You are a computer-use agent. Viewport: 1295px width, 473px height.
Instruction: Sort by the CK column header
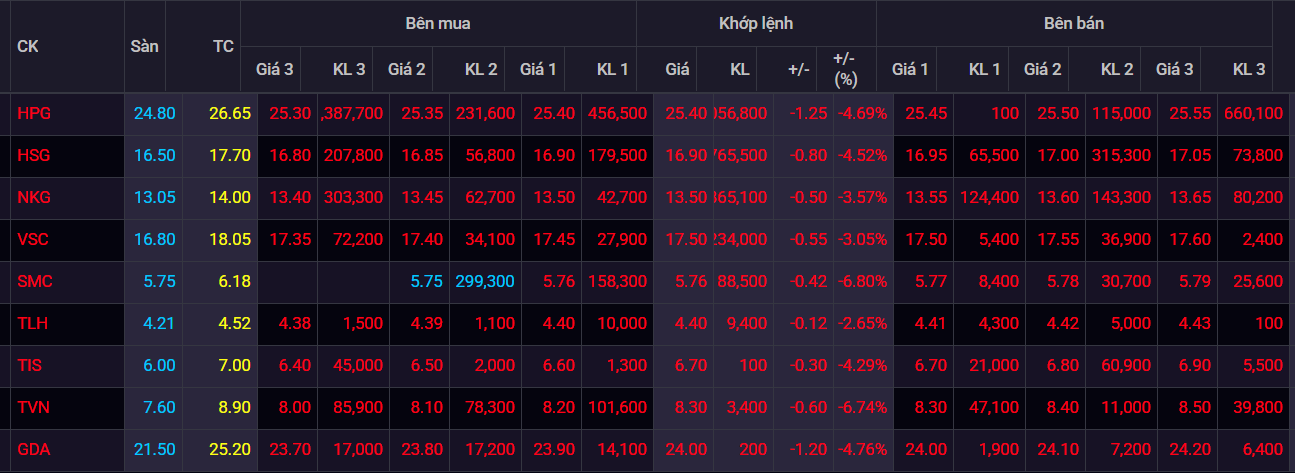click(x=28, y=46)
